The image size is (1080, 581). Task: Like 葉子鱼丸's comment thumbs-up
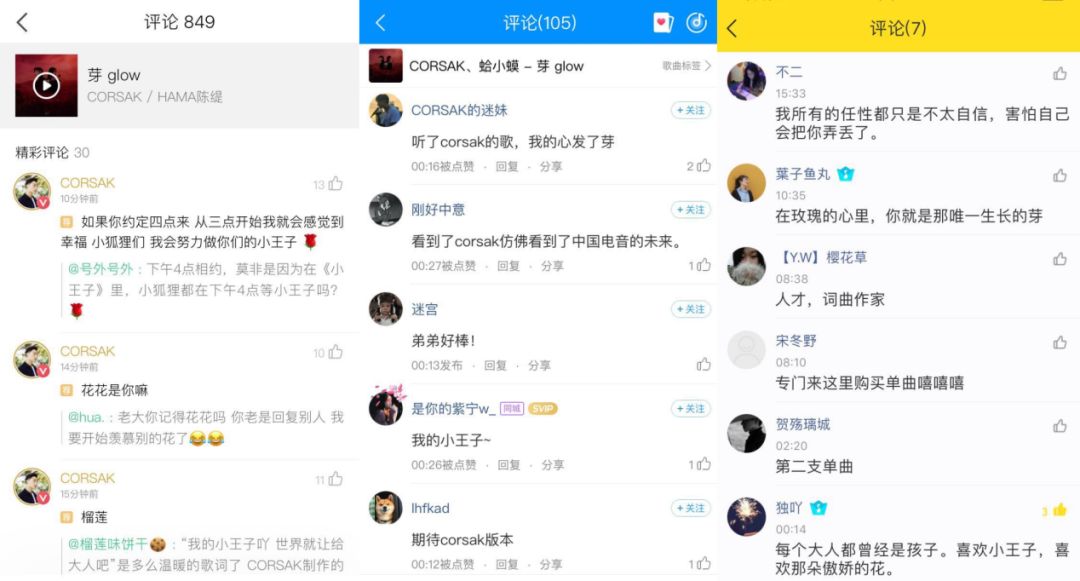tap(1059, 176)
